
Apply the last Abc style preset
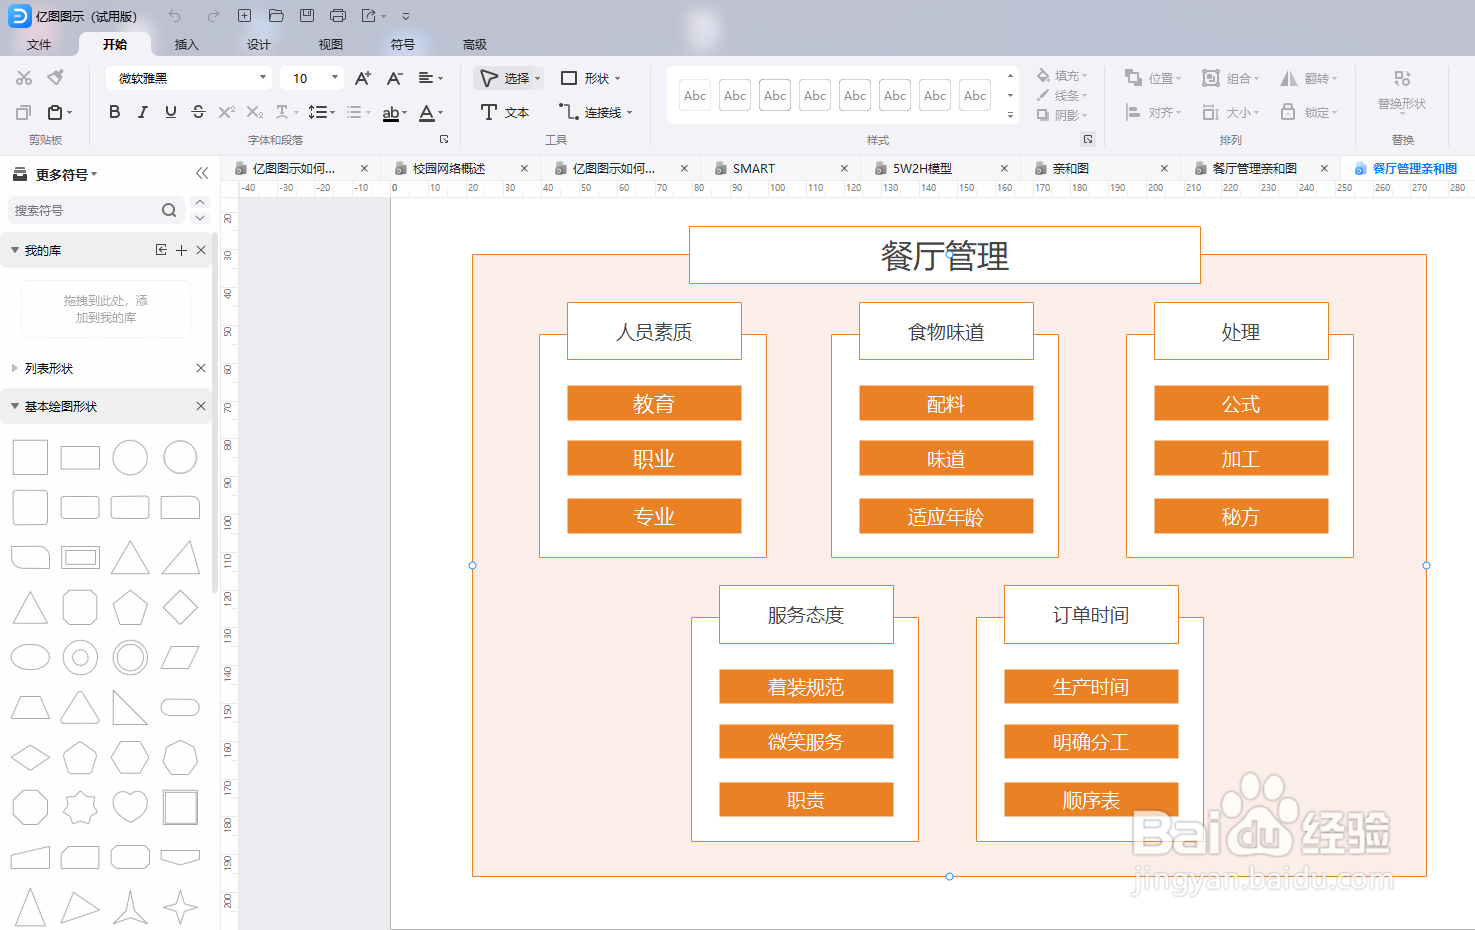(x=975, y=96)
